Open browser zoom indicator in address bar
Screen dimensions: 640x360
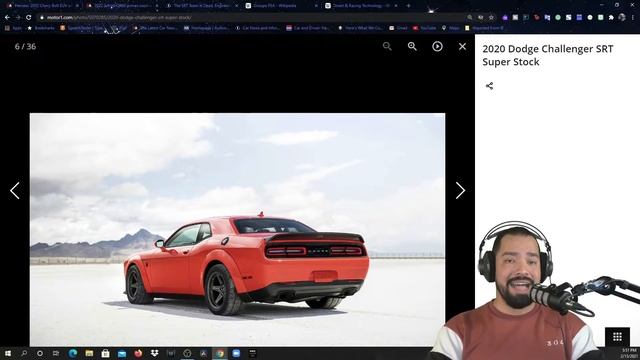pyautogui.click(x=470, y=18)
